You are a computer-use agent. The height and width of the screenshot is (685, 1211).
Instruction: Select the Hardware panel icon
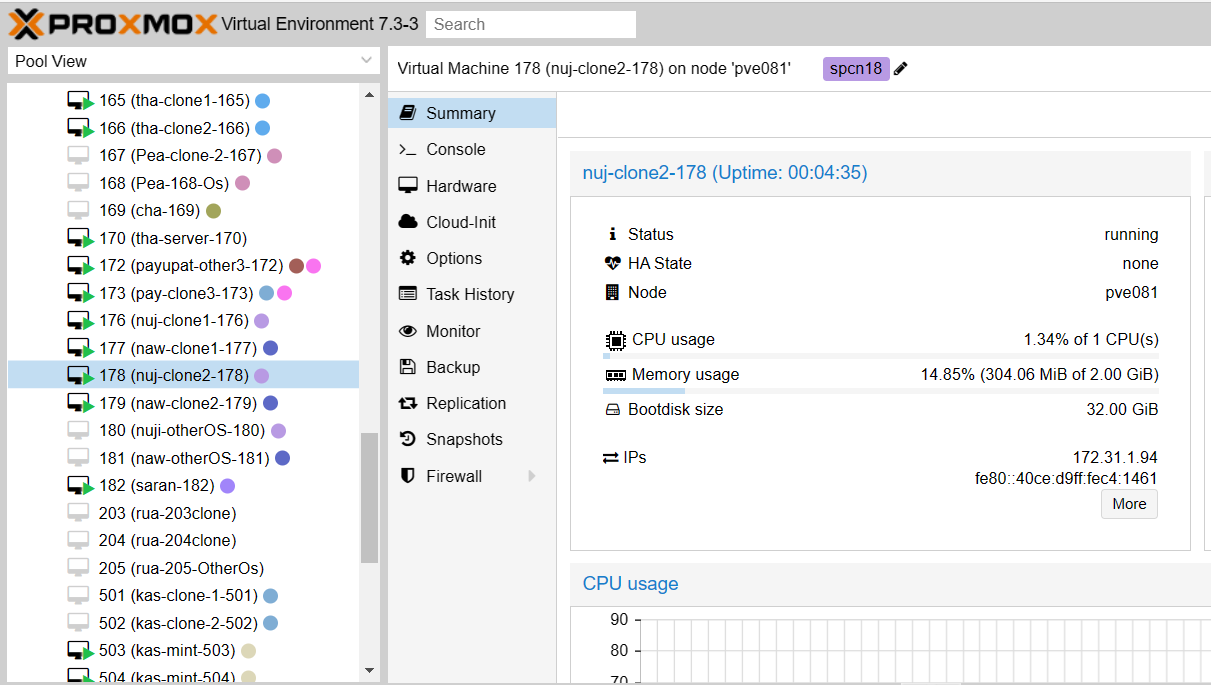(x=411, y=185)
